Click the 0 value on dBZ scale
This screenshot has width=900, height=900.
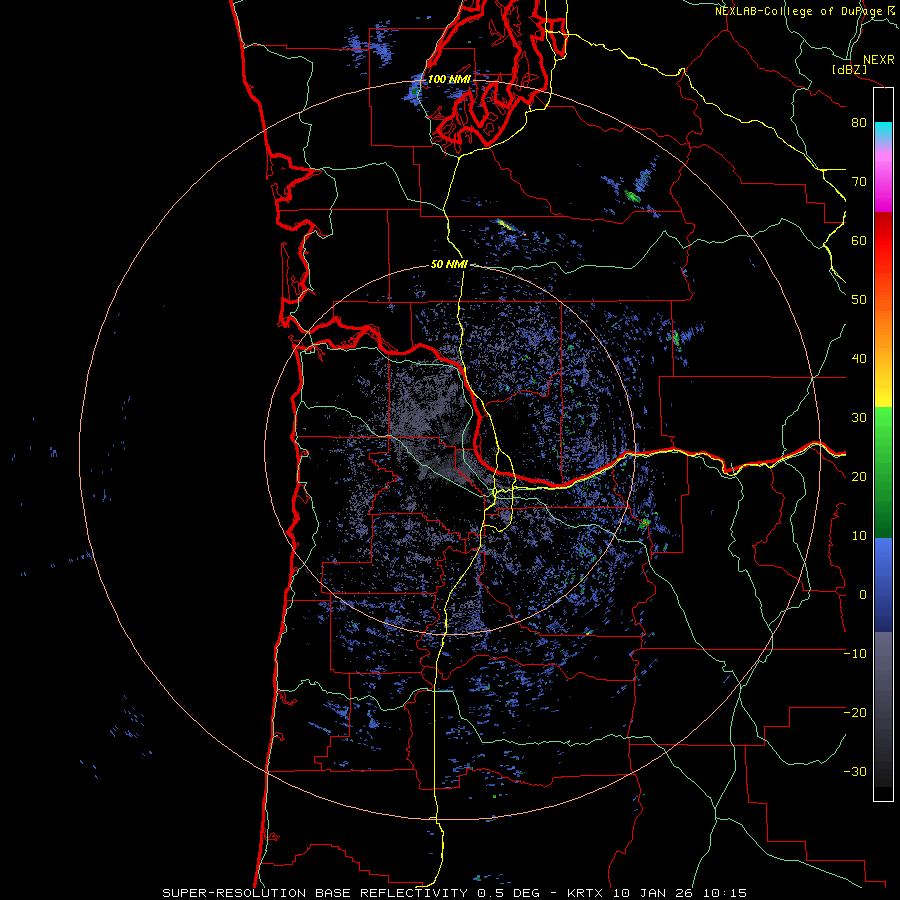point(863,595)
